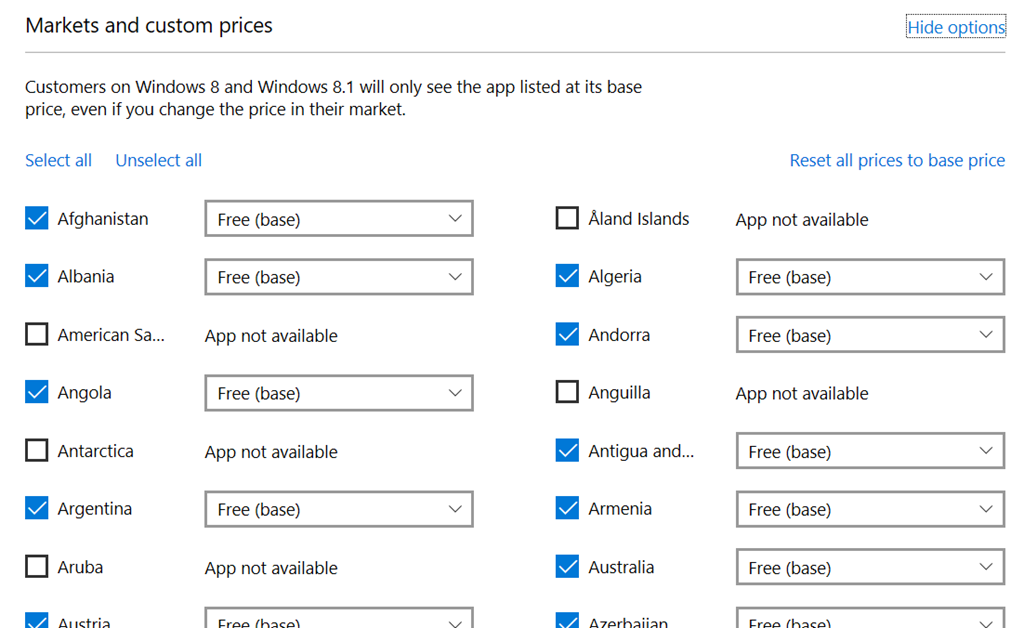Click Reset all prices to base price

pyautogui.click(x=897, y=160)
